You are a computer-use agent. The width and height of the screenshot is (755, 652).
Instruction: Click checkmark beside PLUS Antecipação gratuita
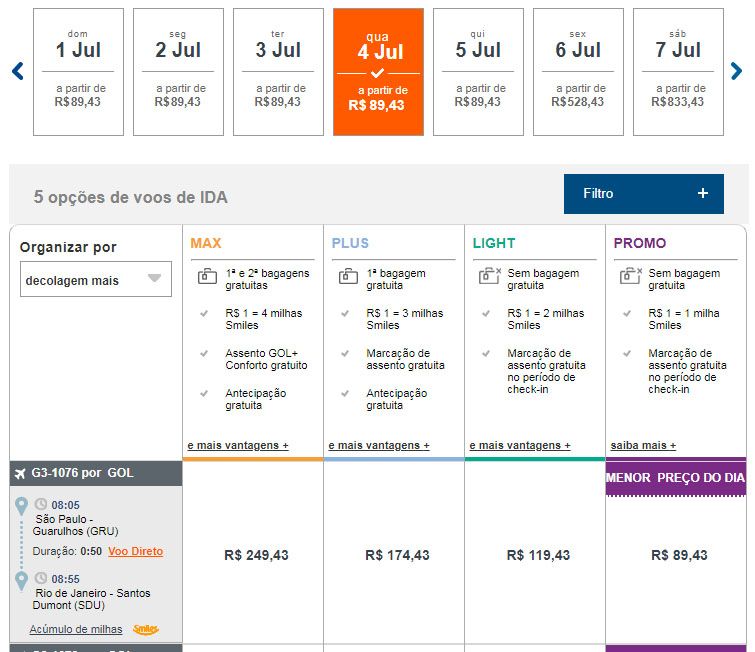345,393
